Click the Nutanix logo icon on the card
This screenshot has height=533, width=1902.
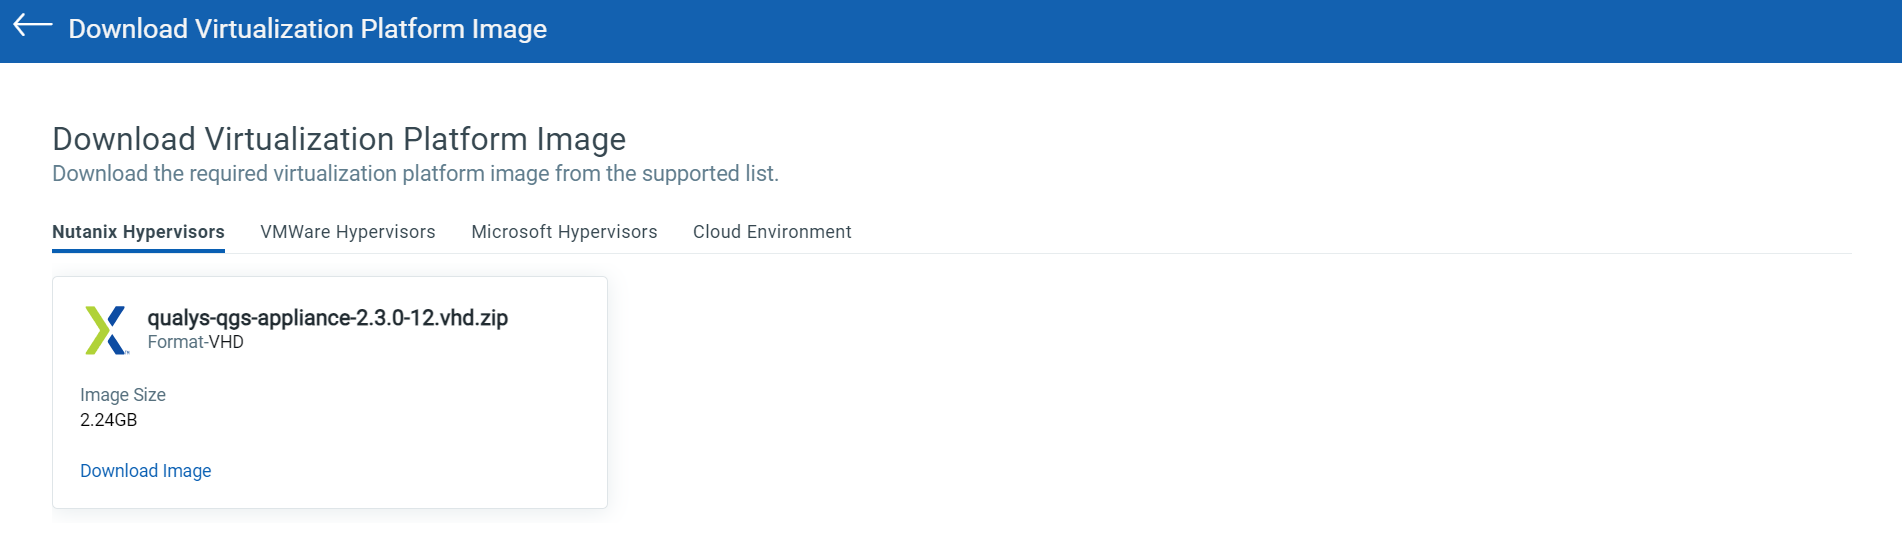[107, 330]
